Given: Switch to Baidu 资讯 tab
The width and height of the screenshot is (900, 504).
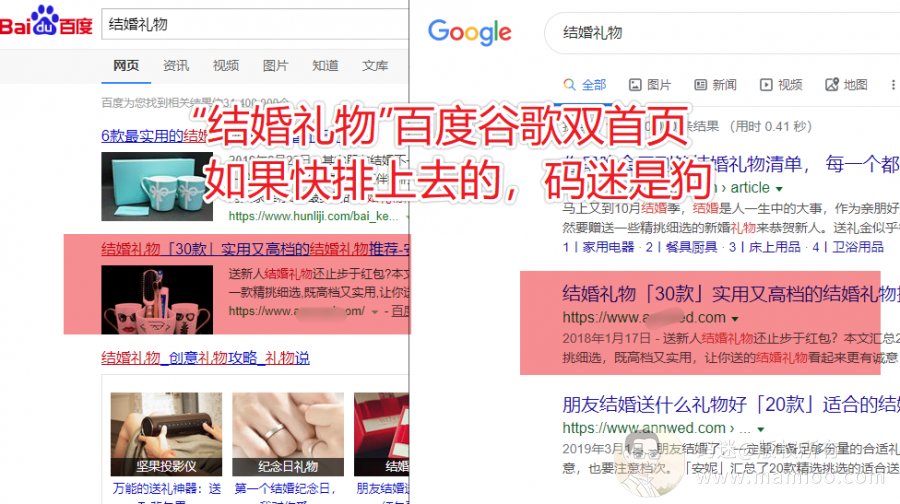Looking at the screenshot, I should (176, 65).
